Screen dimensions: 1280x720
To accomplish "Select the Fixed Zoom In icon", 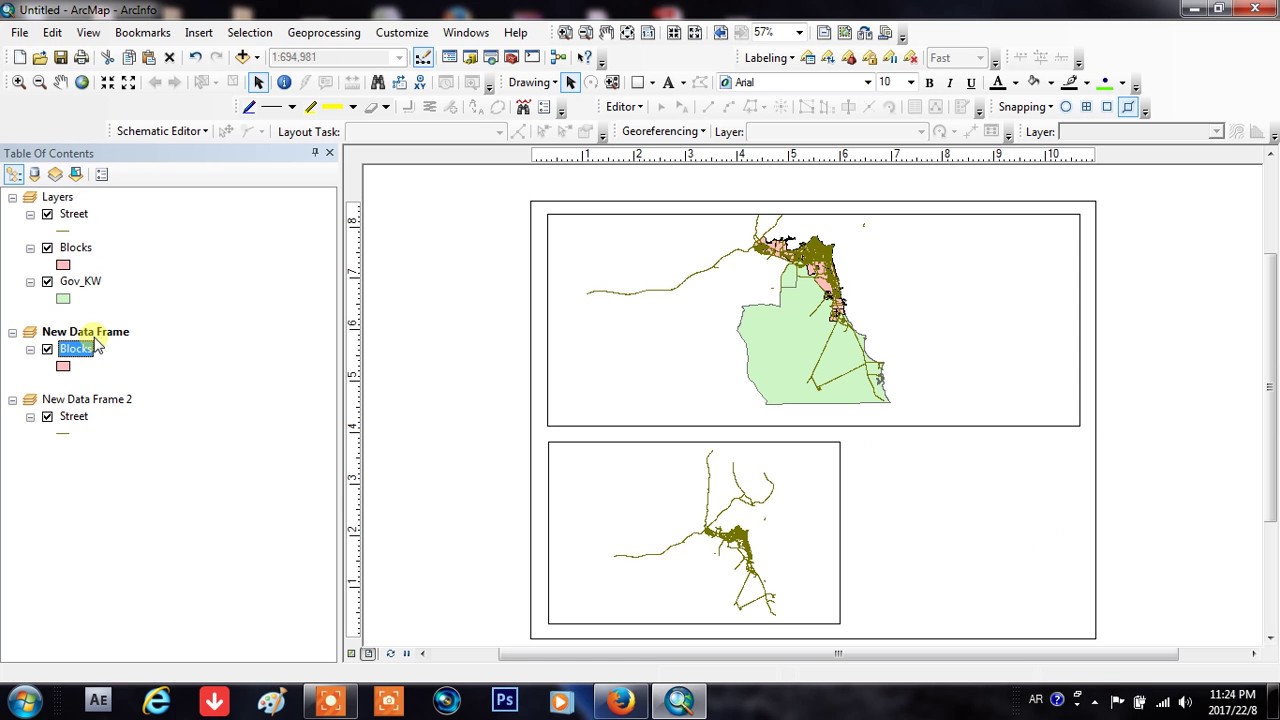I will [107, 83].
